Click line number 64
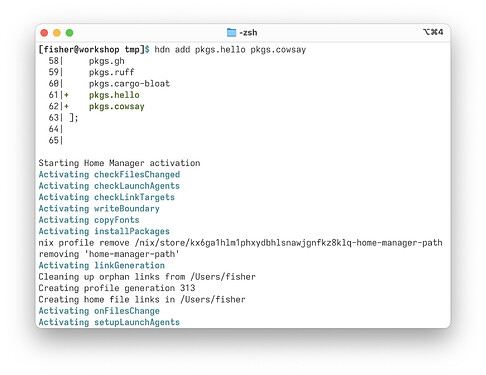Viewport: 486px width, 375px height. [x=54, y=129]
